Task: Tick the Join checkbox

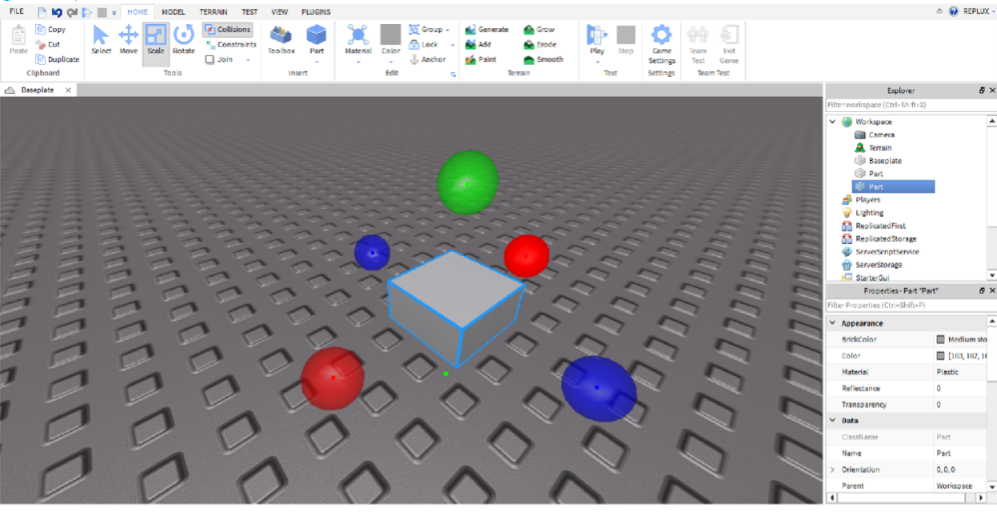Action: click(210, 59)
